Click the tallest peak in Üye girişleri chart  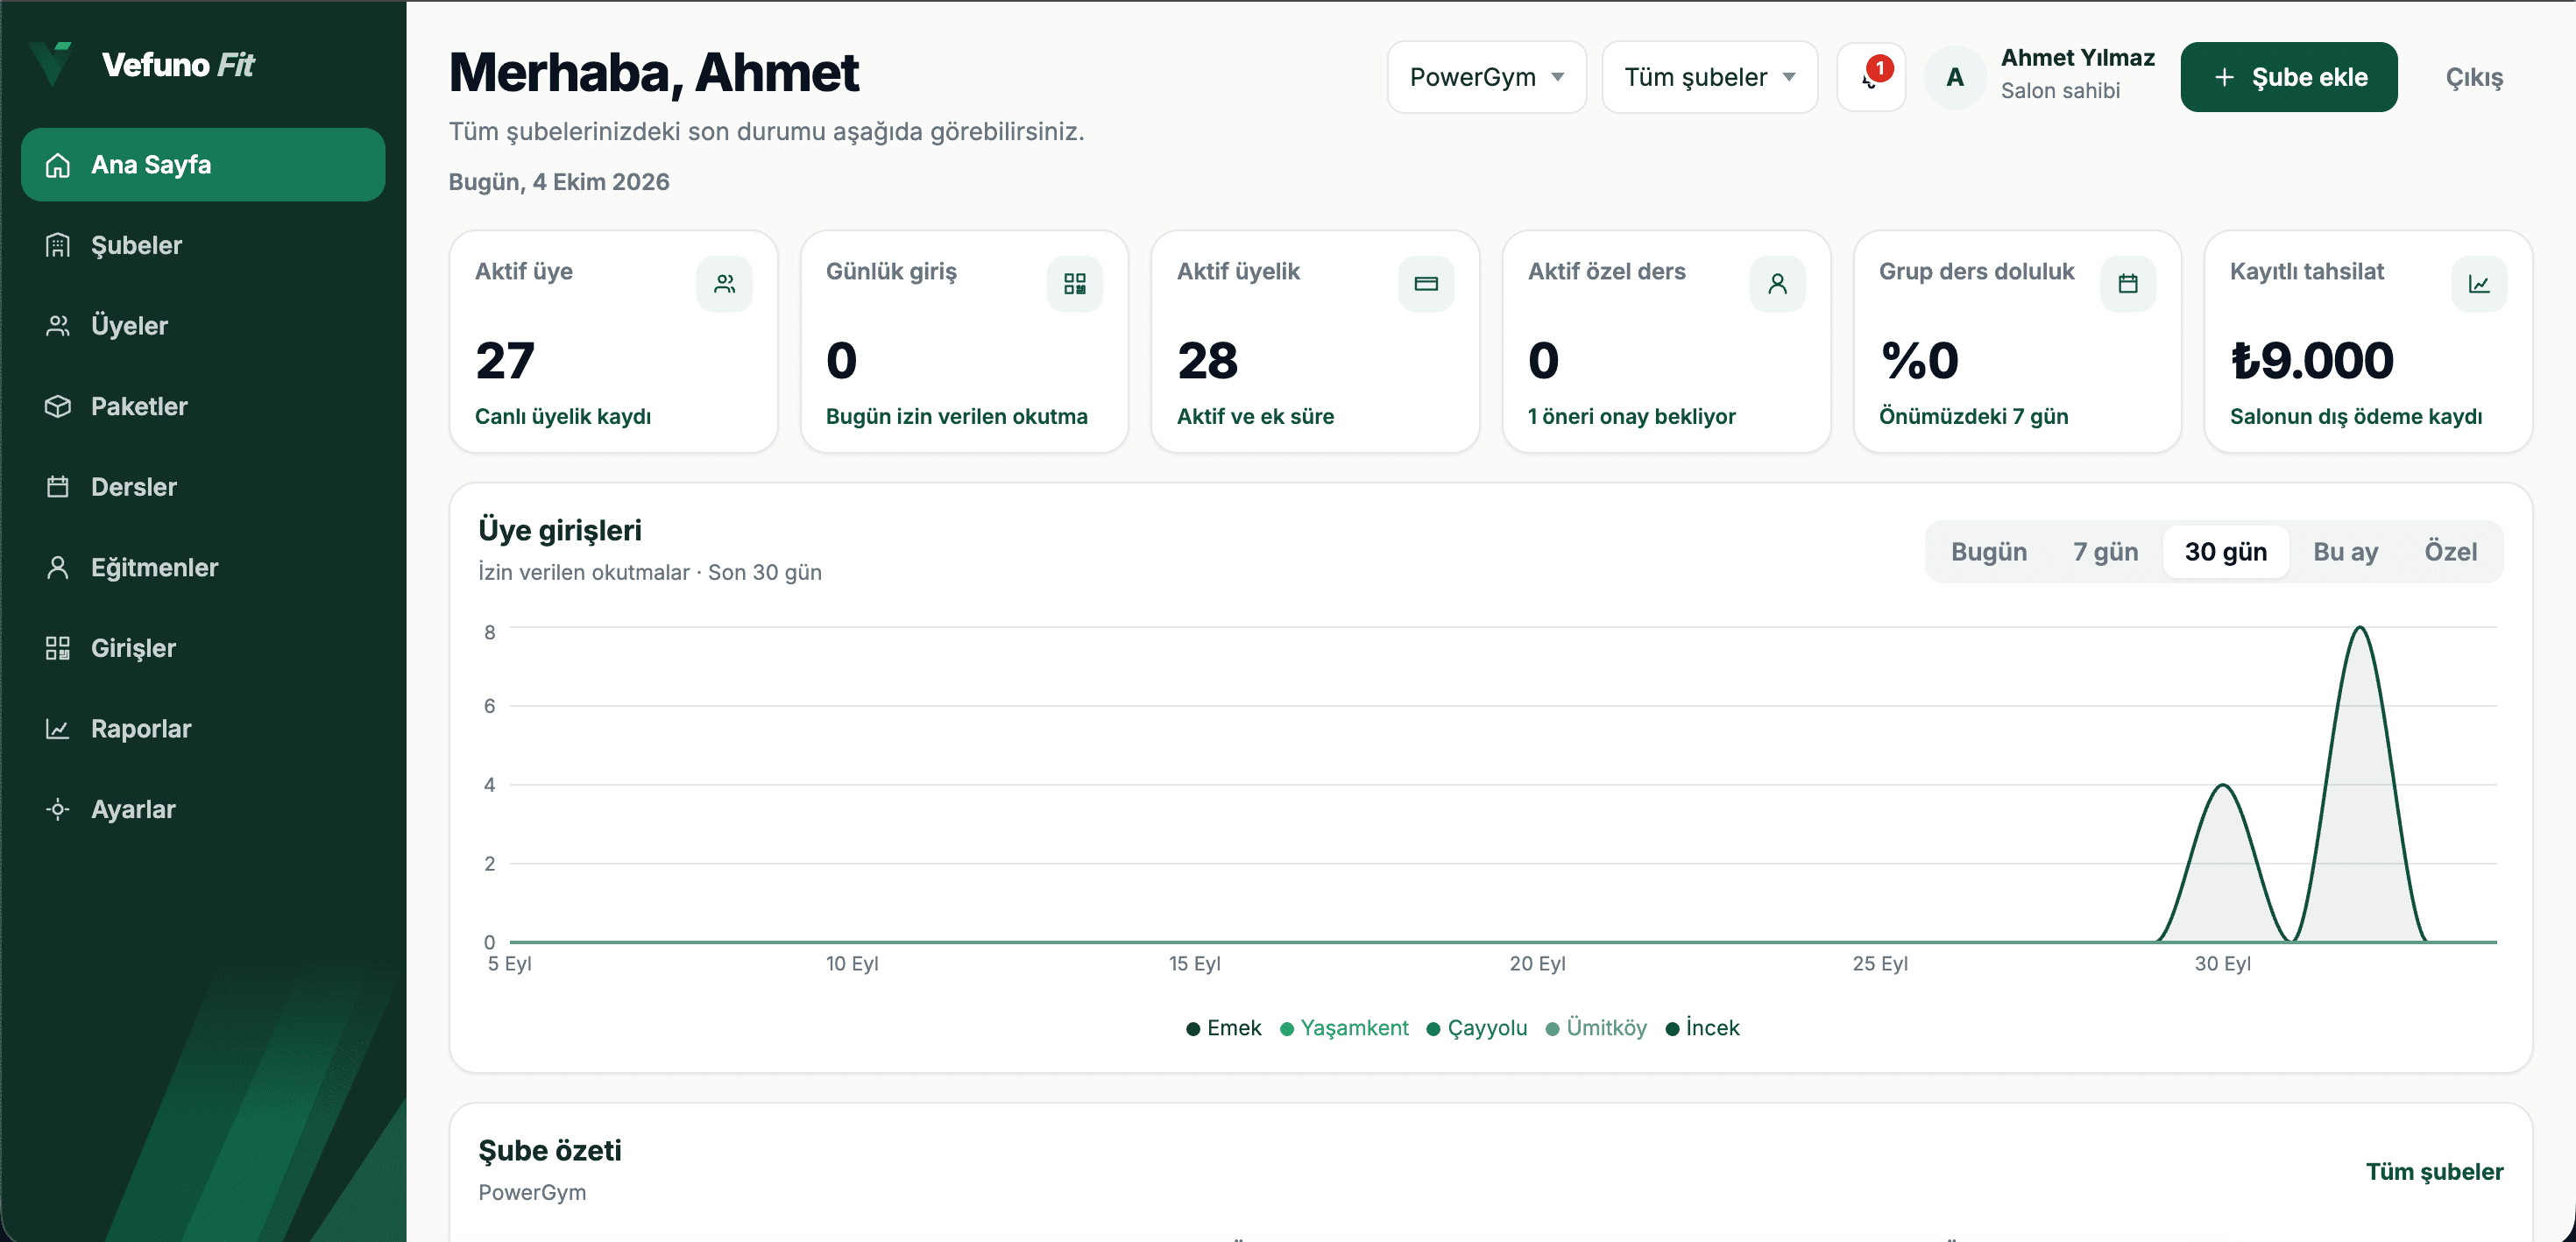(x=2360, y=628)
